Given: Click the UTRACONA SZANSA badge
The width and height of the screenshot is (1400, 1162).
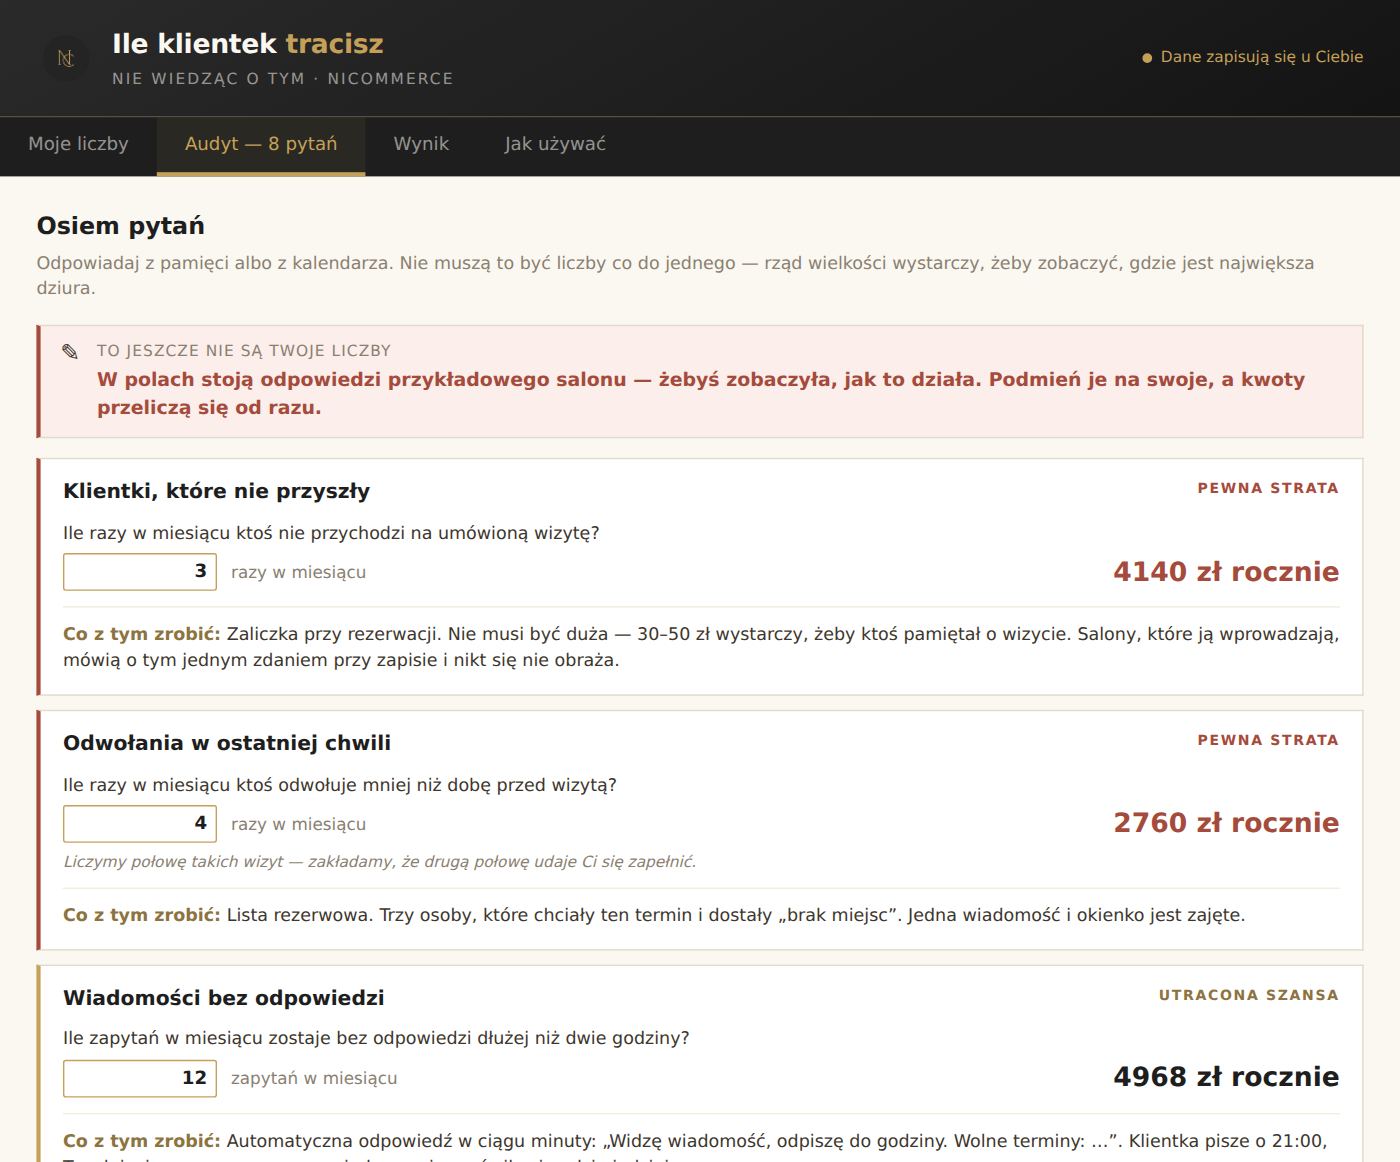Looking at the screenshot, I should pyautogui.click(x=1248, y=995).
